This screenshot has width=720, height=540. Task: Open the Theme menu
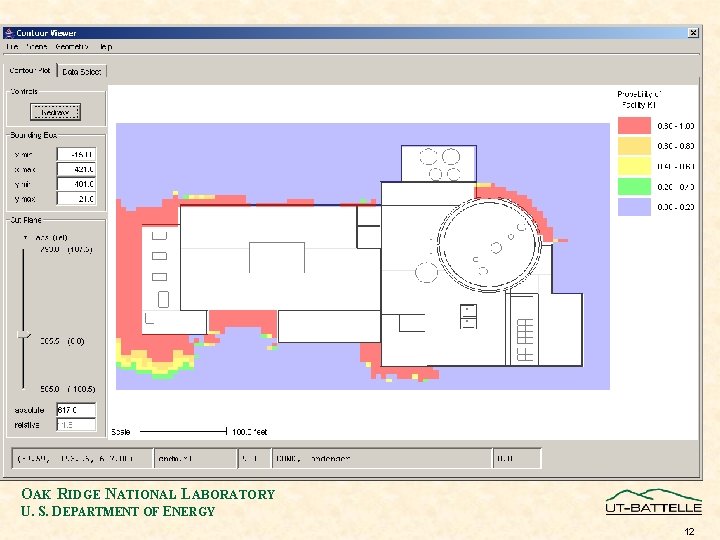click(x=37, y=46)
